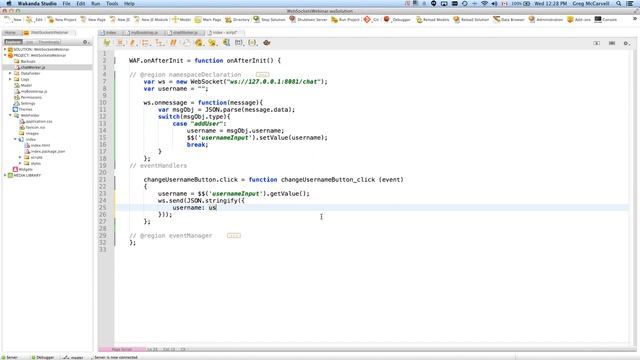Collapse the PROJECT tree node
Screen dimensions: 640x360
click(5, 55)
